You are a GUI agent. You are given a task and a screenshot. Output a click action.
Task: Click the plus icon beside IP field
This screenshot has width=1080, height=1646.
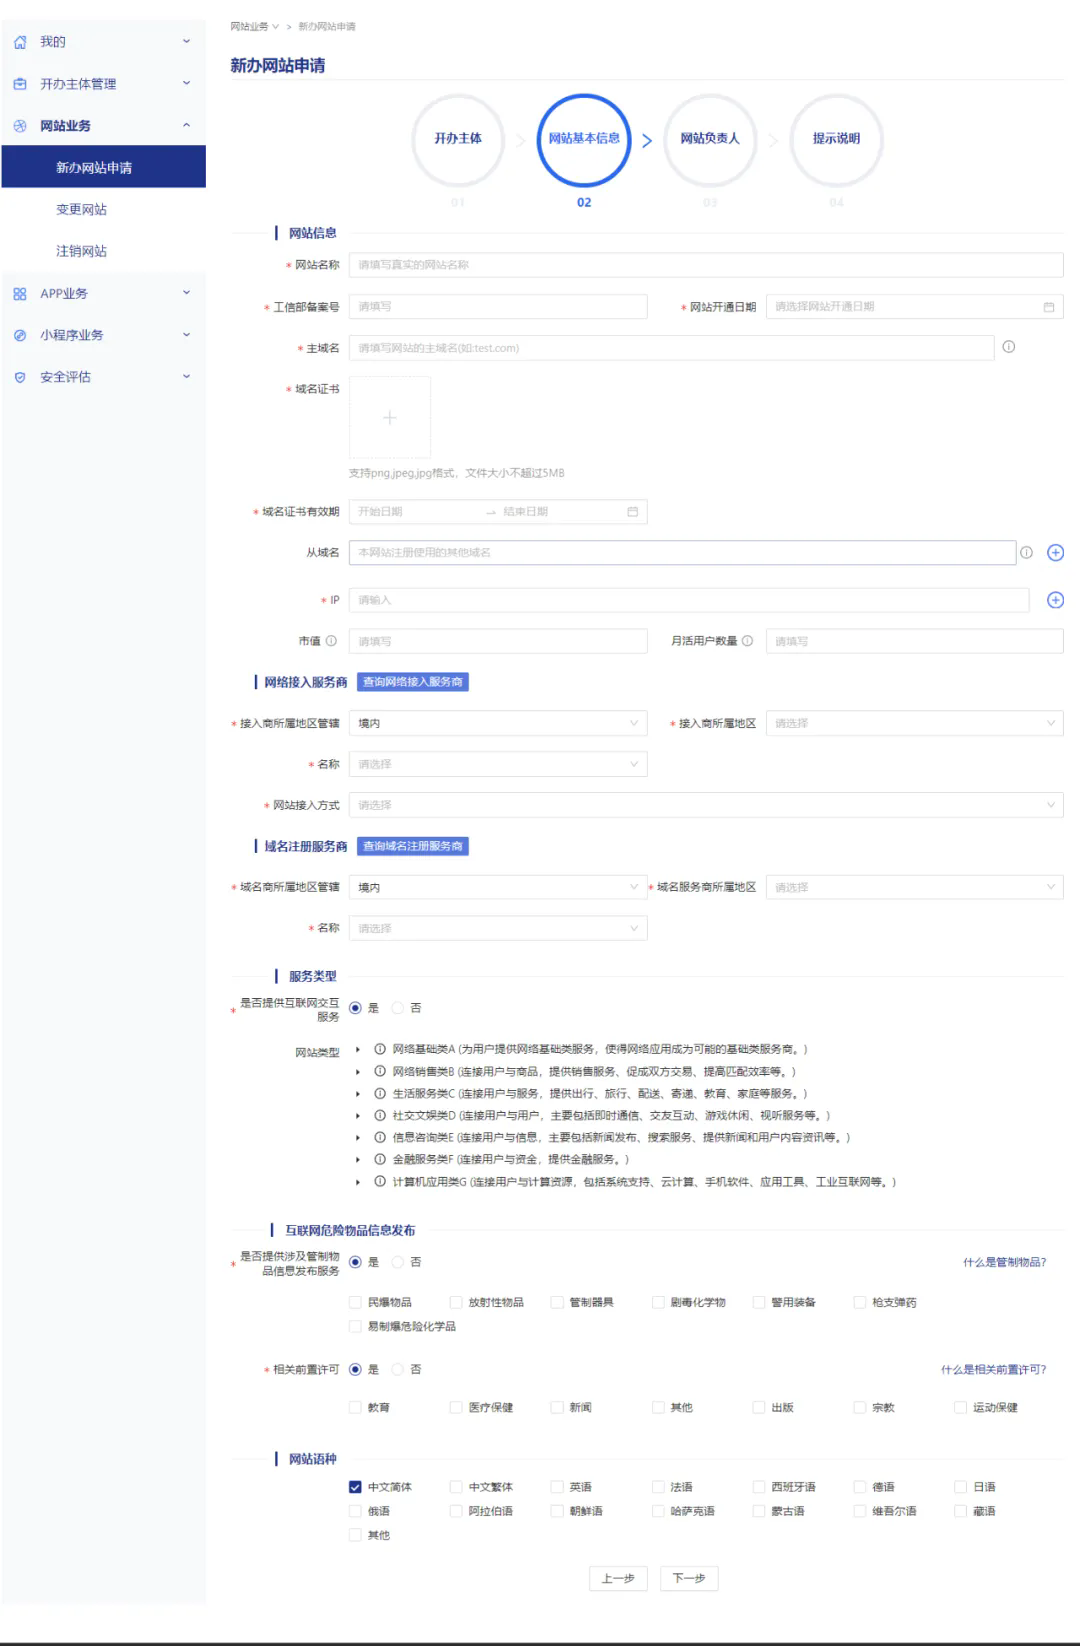(1055, 600)
